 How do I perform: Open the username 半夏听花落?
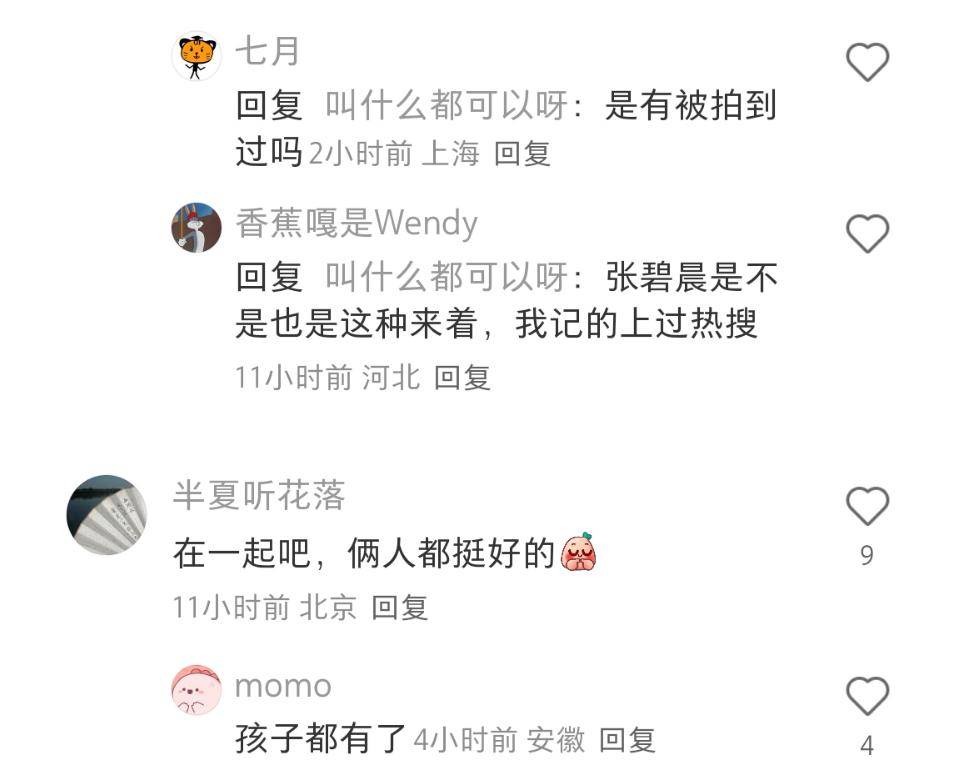(259, 495)
